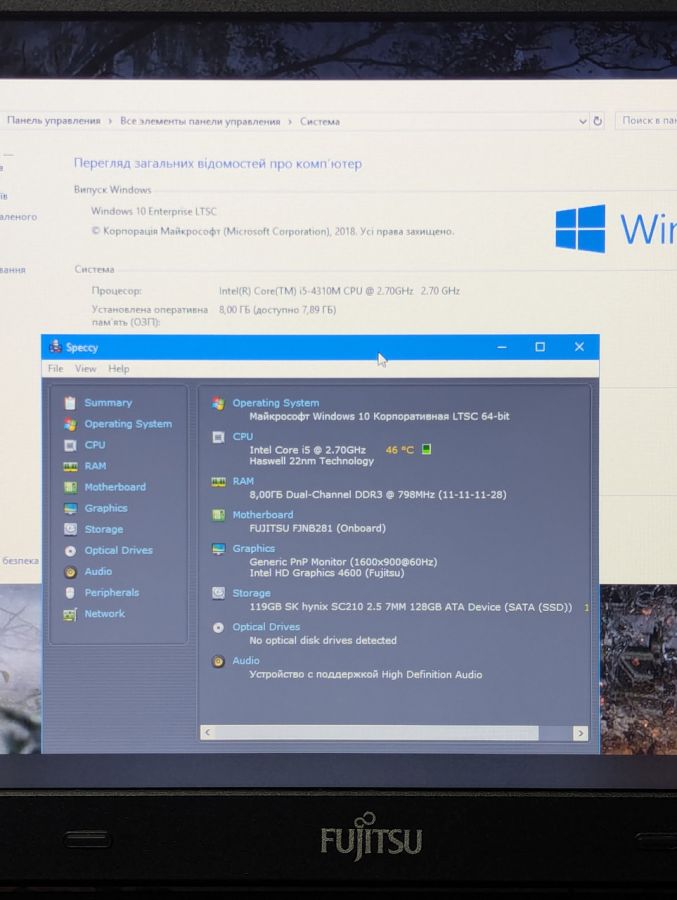Click 'Haswell 22nm Technology' text

pyautogui.click(x=311, y=461)
